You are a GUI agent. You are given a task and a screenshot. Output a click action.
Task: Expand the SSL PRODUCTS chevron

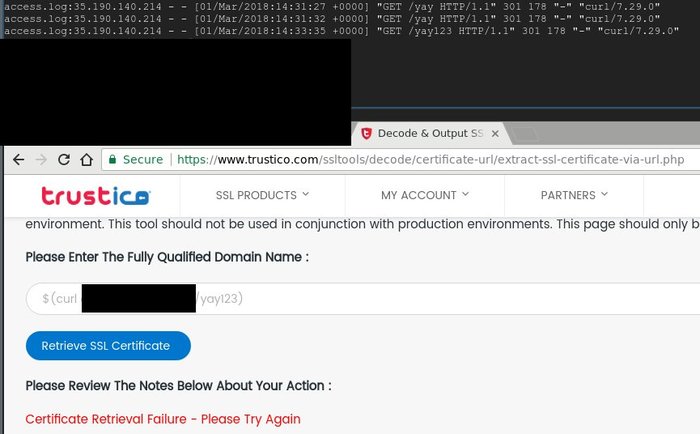[306, 194]
